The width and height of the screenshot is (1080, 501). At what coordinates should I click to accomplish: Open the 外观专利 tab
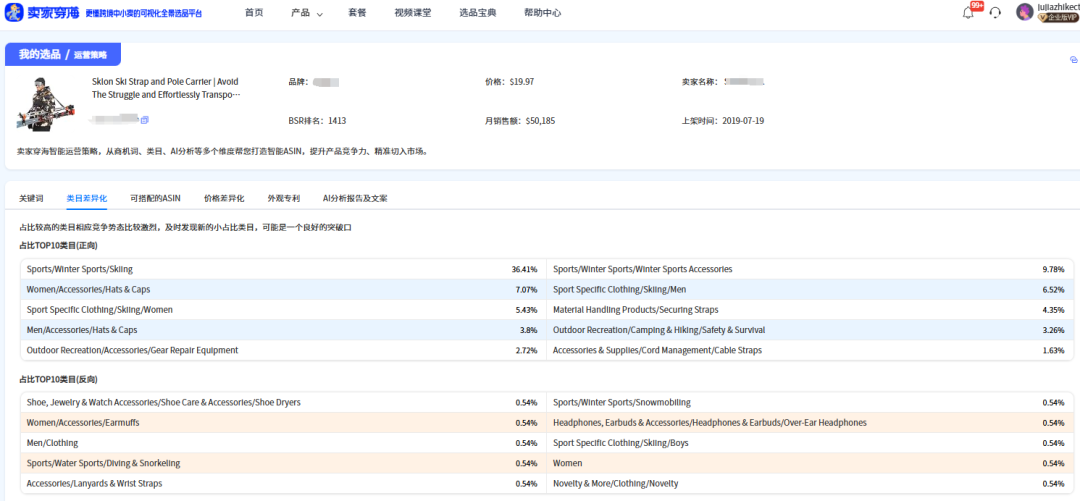tap(284, 198)
